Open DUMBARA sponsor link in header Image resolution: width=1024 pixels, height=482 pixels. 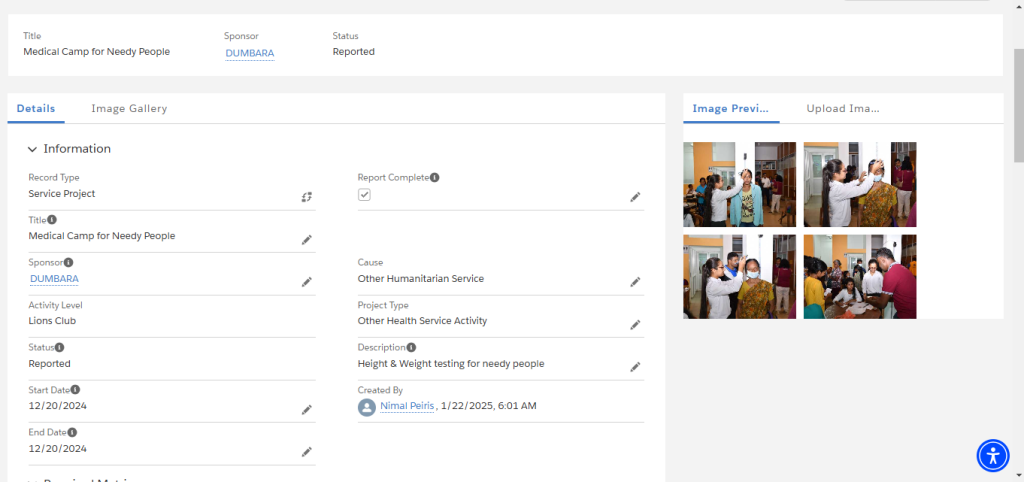click(x=249, y=53)
